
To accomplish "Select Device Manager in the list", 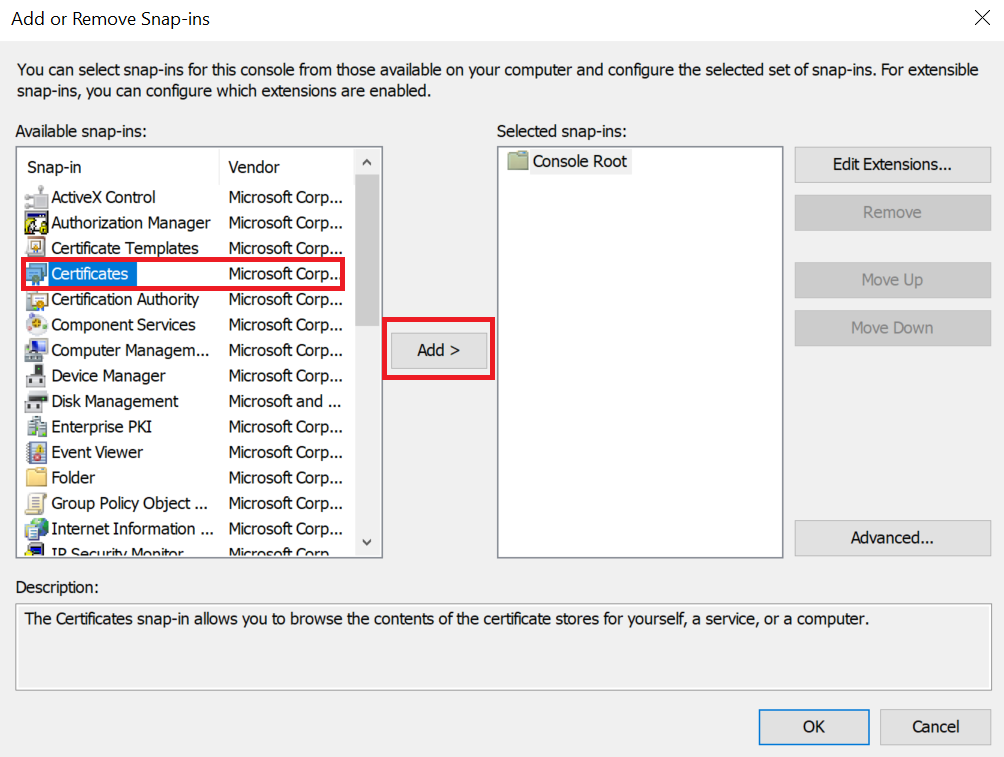I will [x=108, y=376].
